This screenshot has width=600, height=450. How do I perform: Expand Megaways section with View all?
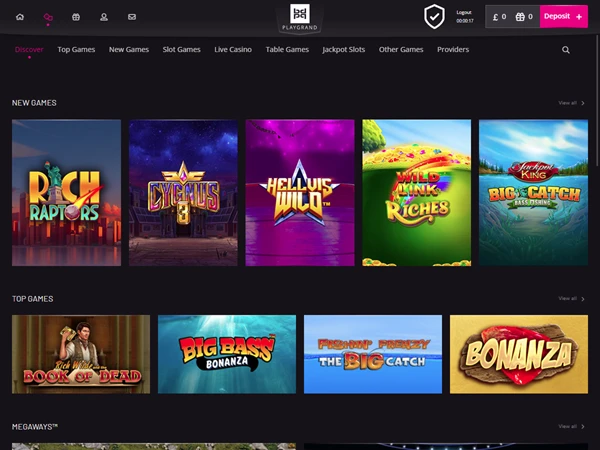tap(571, 427)
